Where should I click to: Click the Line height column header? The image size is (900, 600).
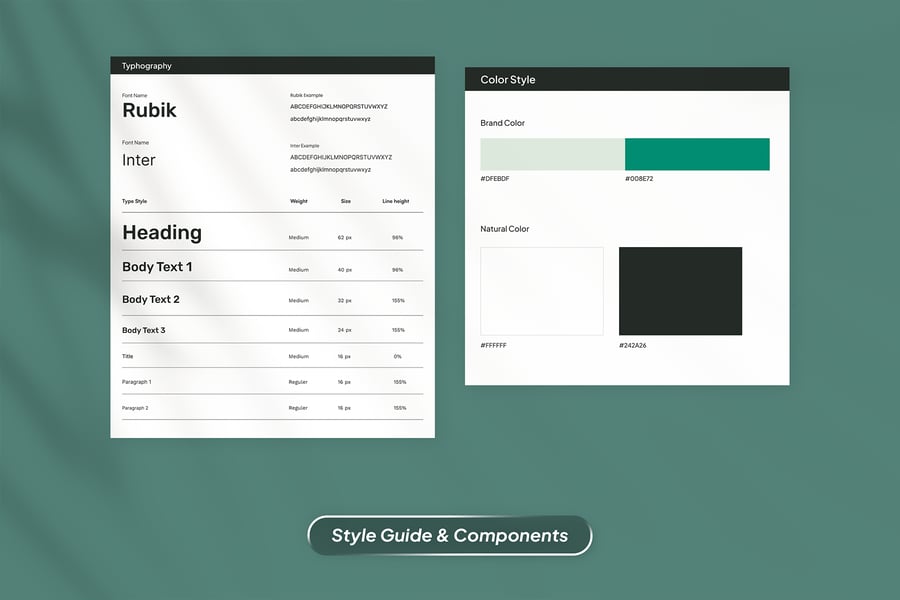tap(396, 201)
